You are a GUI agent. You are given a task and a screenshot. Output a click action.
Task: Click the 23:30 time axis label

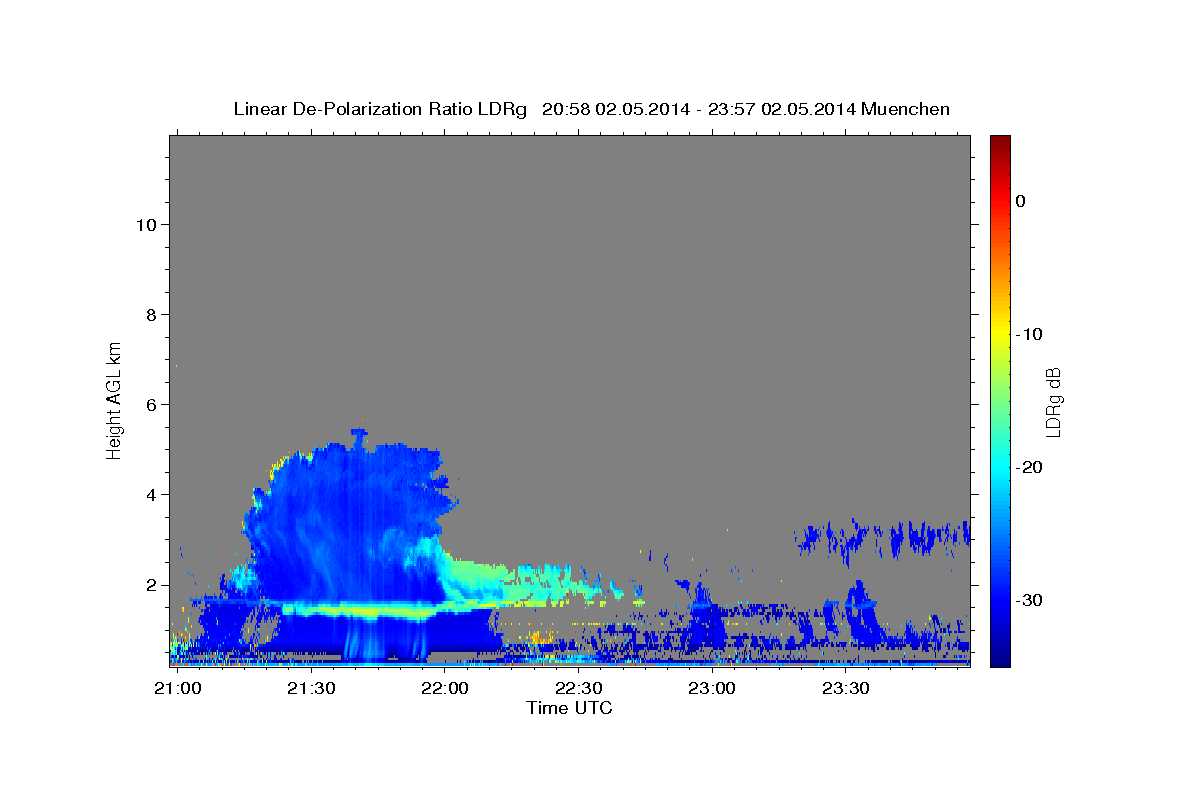(x=845, y=688)
